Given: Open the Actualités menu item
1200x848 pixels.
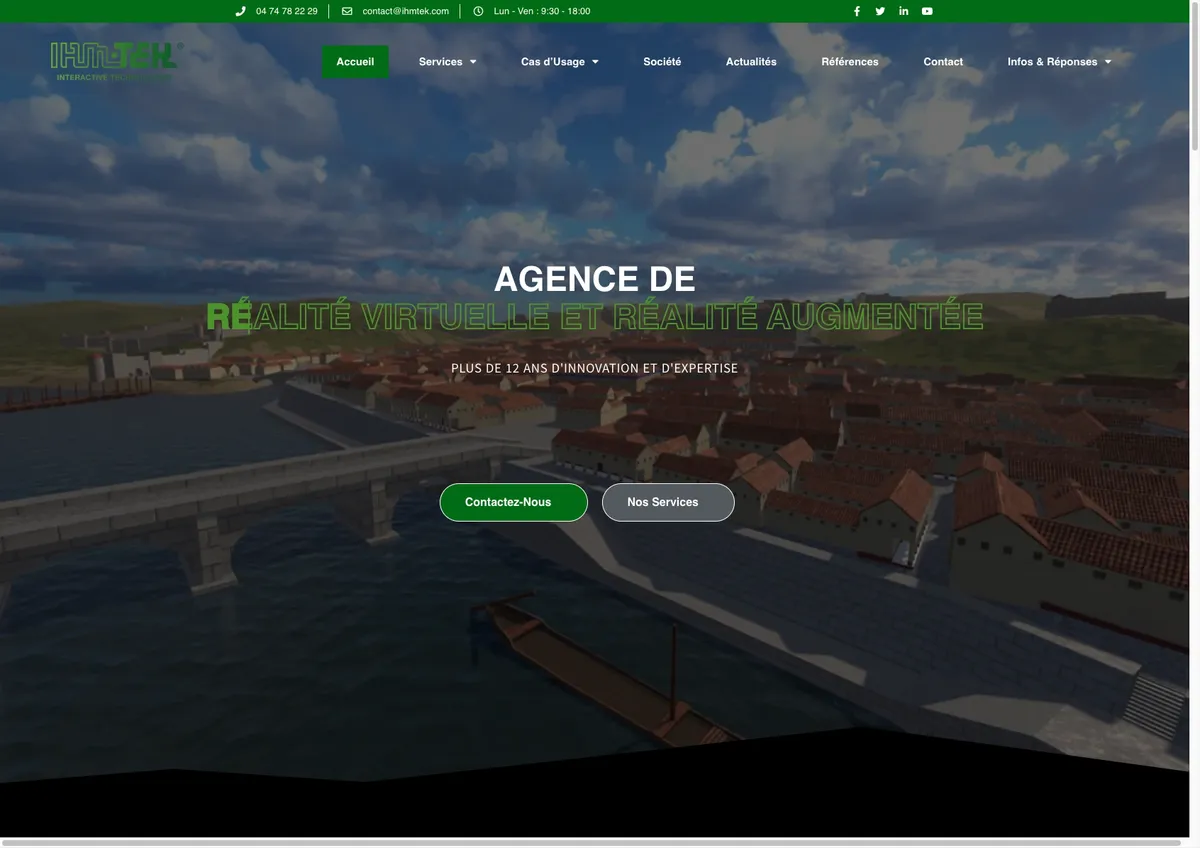Looking at the screenshot, I should [x=751, y=62].
